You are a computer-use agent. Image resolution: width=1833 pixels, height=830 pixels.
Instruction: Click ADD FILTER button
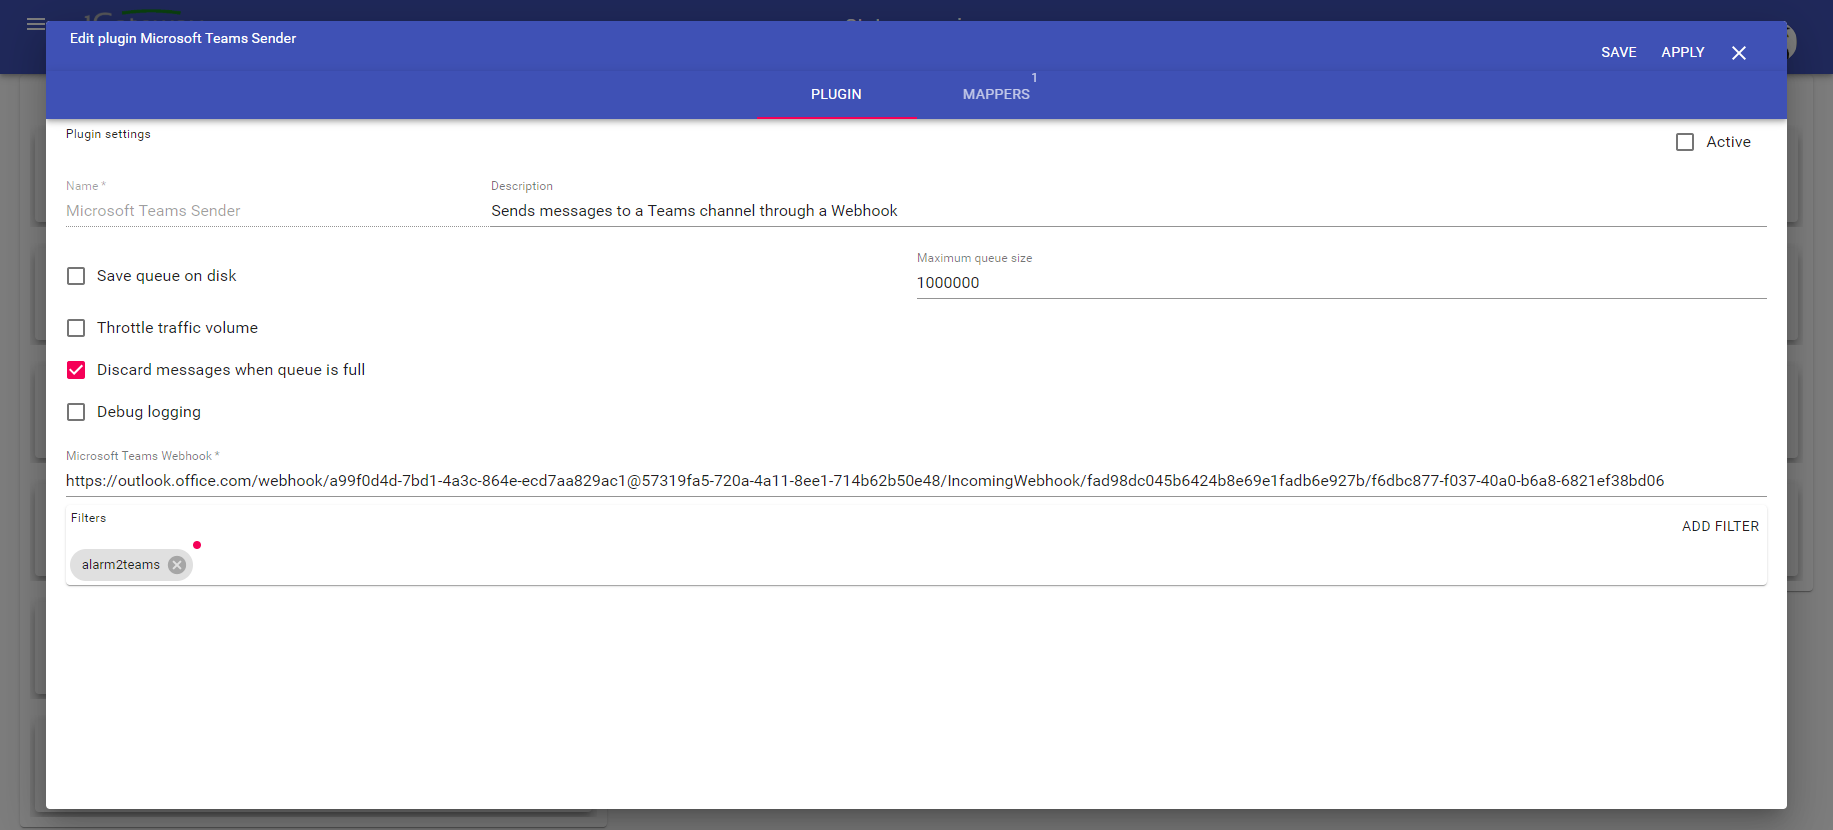pyautogui.click(x=1720, y=526)
